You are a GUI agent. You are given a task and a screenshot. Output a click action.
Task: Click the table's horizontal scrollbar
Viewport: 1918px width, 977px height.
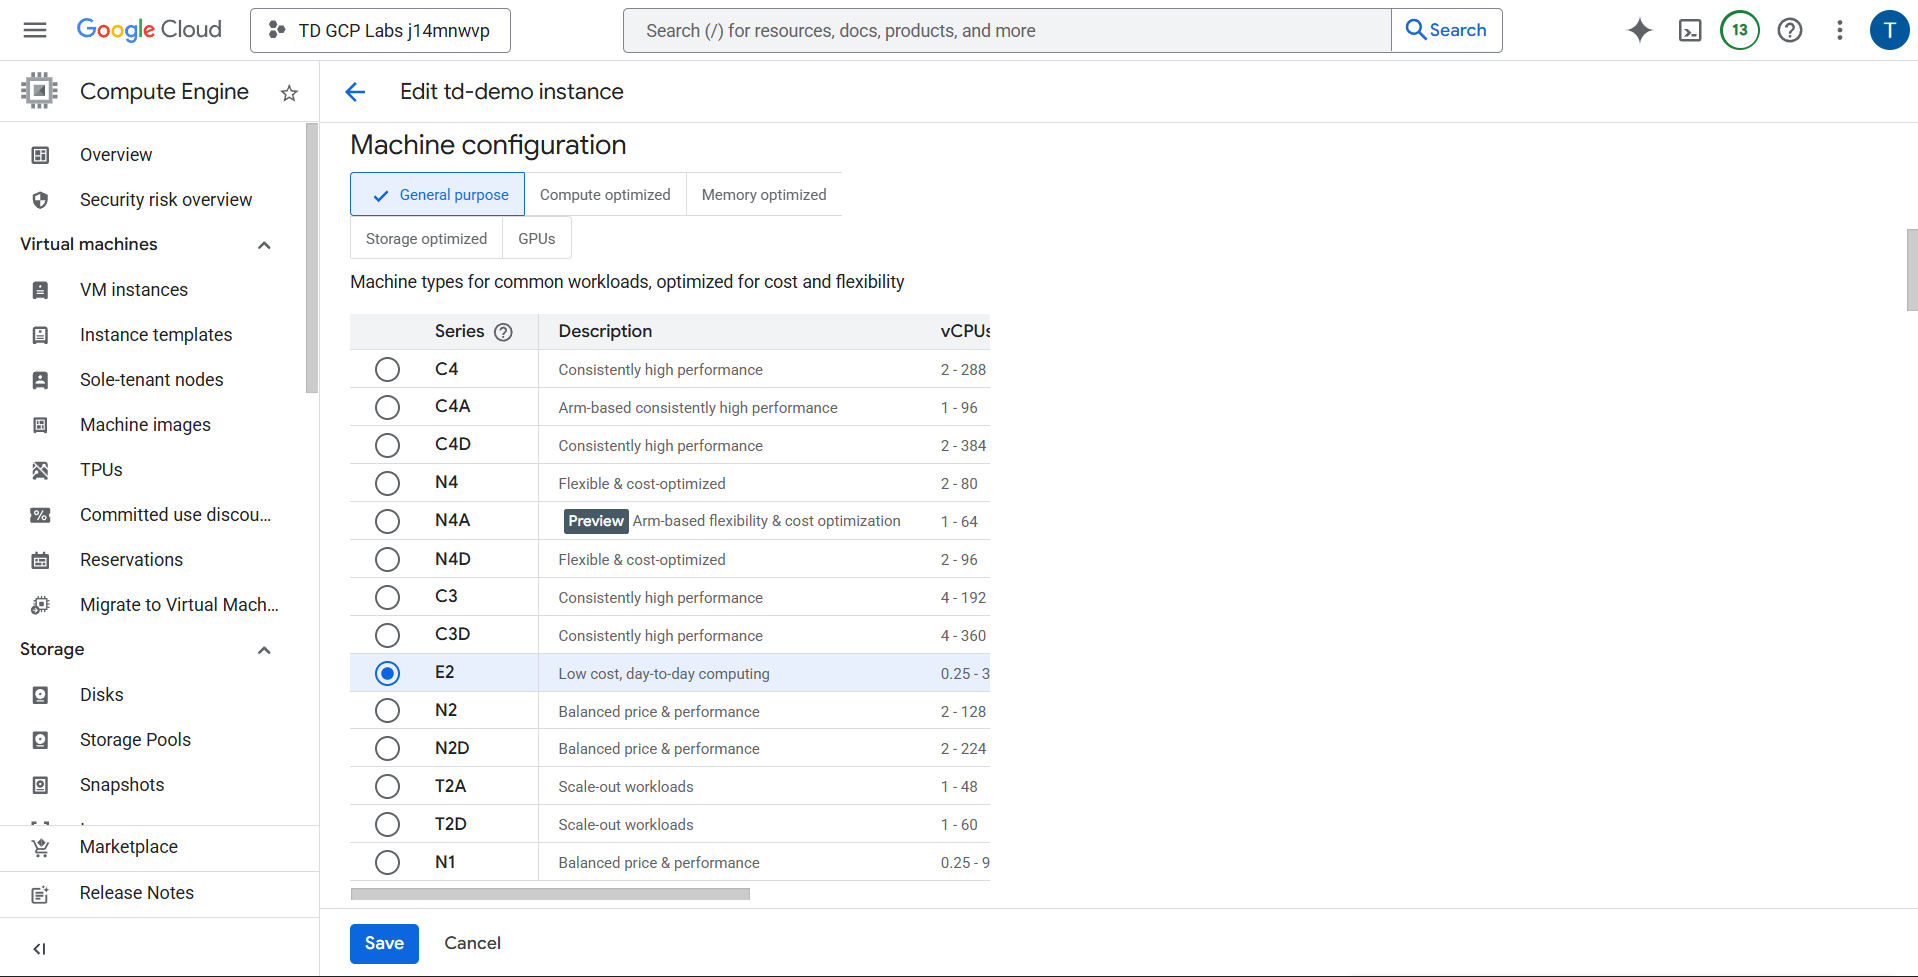pos(550,894)
